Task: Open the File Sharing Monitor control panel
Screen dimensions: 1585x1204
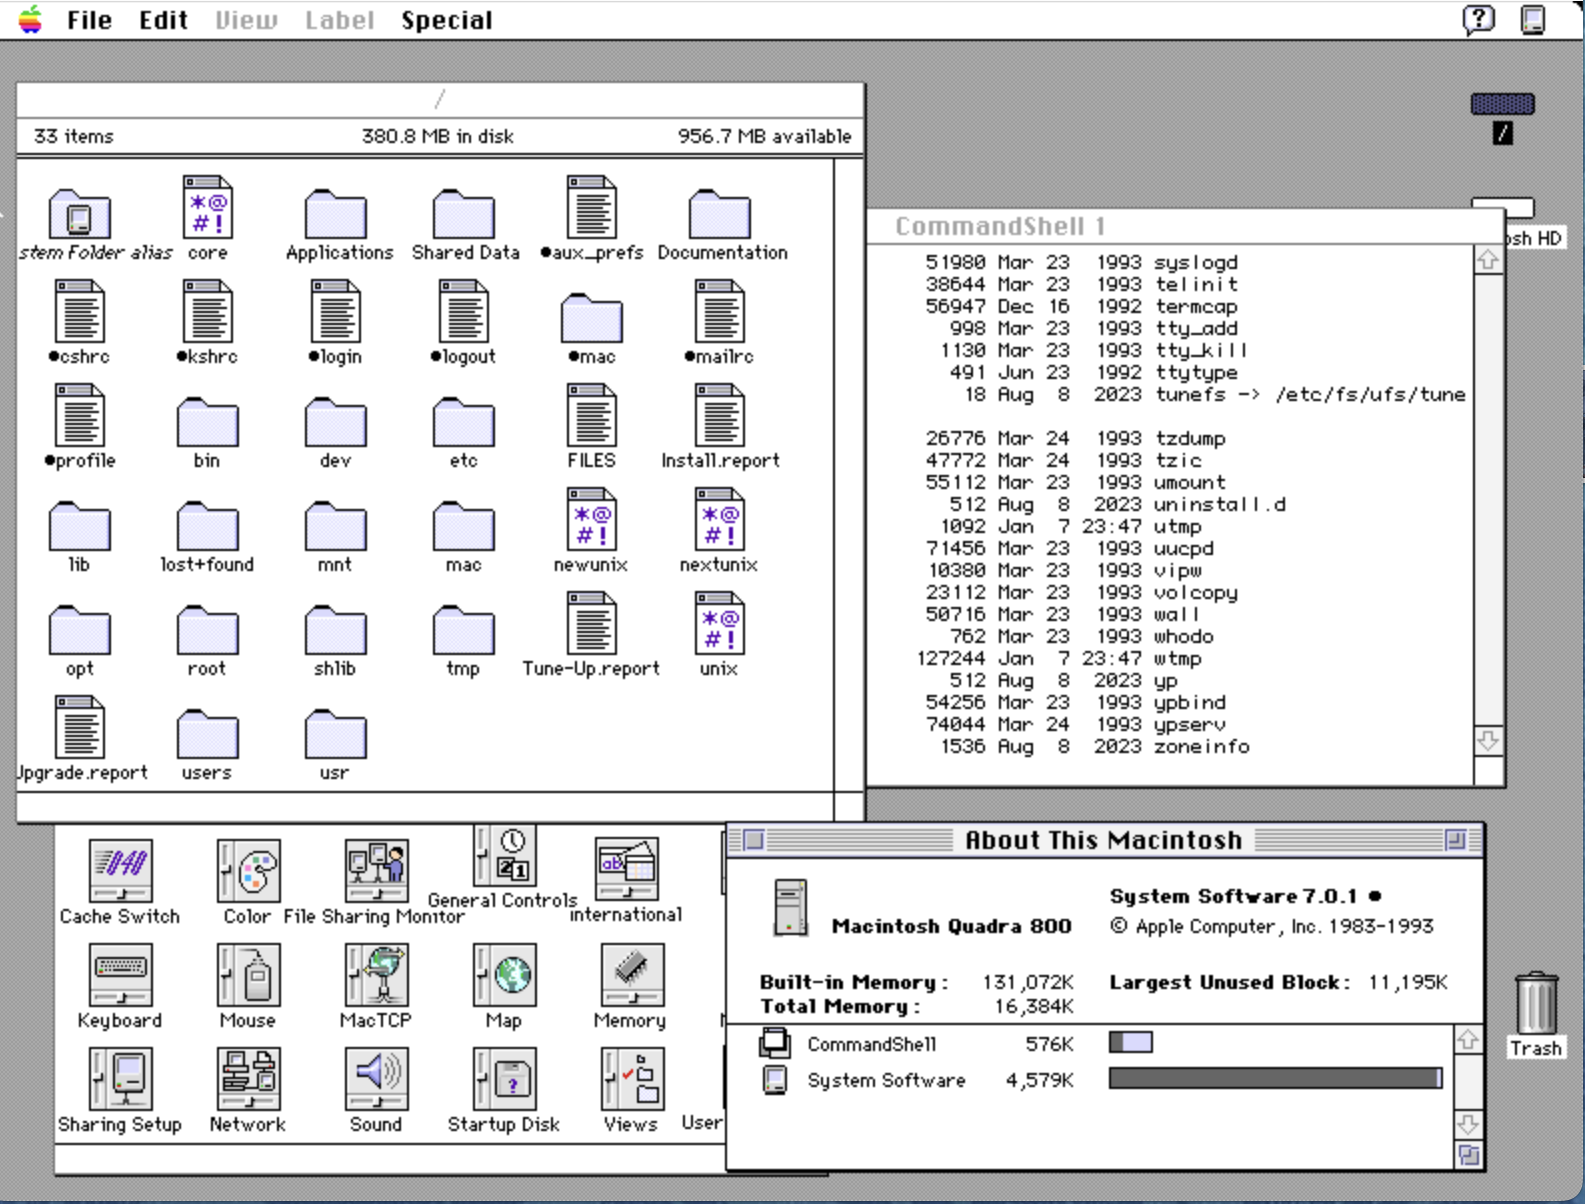Action: 376,870
